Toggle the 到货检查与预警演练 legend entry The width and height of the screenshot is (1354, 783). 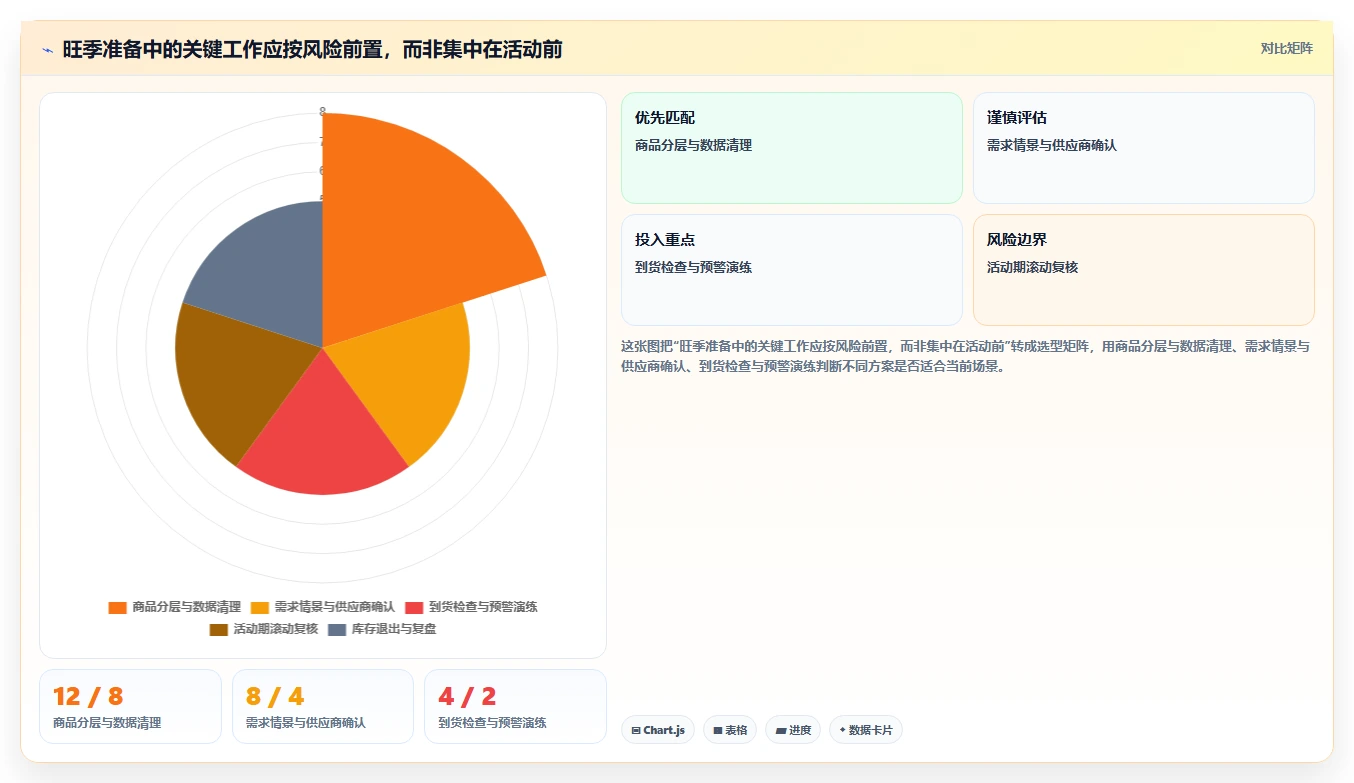470,607
